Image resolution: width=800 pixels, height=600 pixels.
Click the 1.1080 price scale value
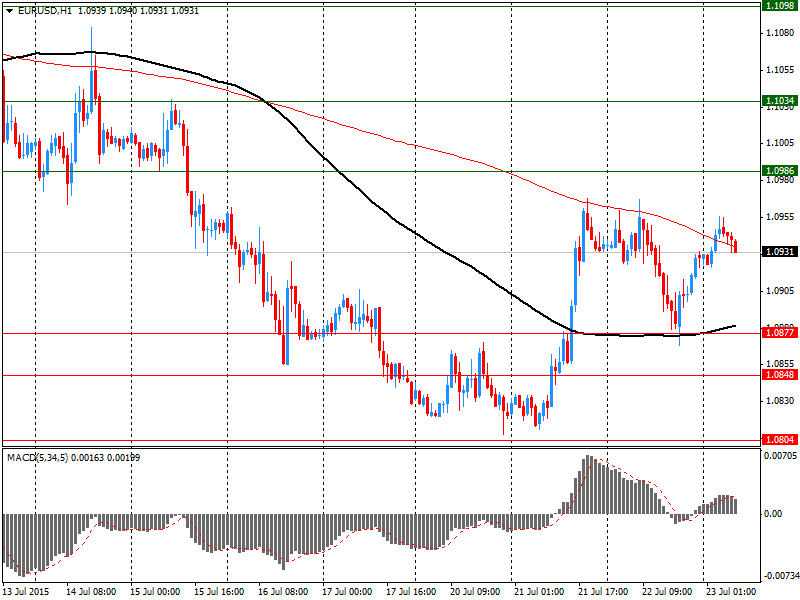781,33
